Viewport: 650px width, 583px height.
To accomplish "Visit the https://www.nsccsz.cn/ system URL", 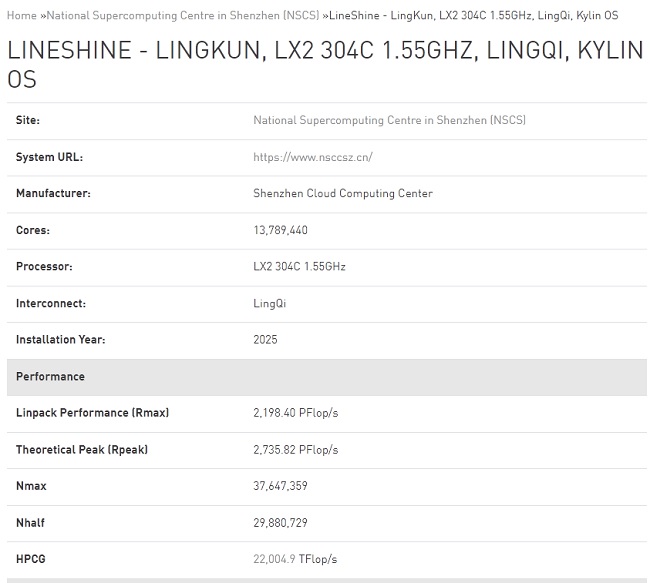I will (x=313, y=157).
